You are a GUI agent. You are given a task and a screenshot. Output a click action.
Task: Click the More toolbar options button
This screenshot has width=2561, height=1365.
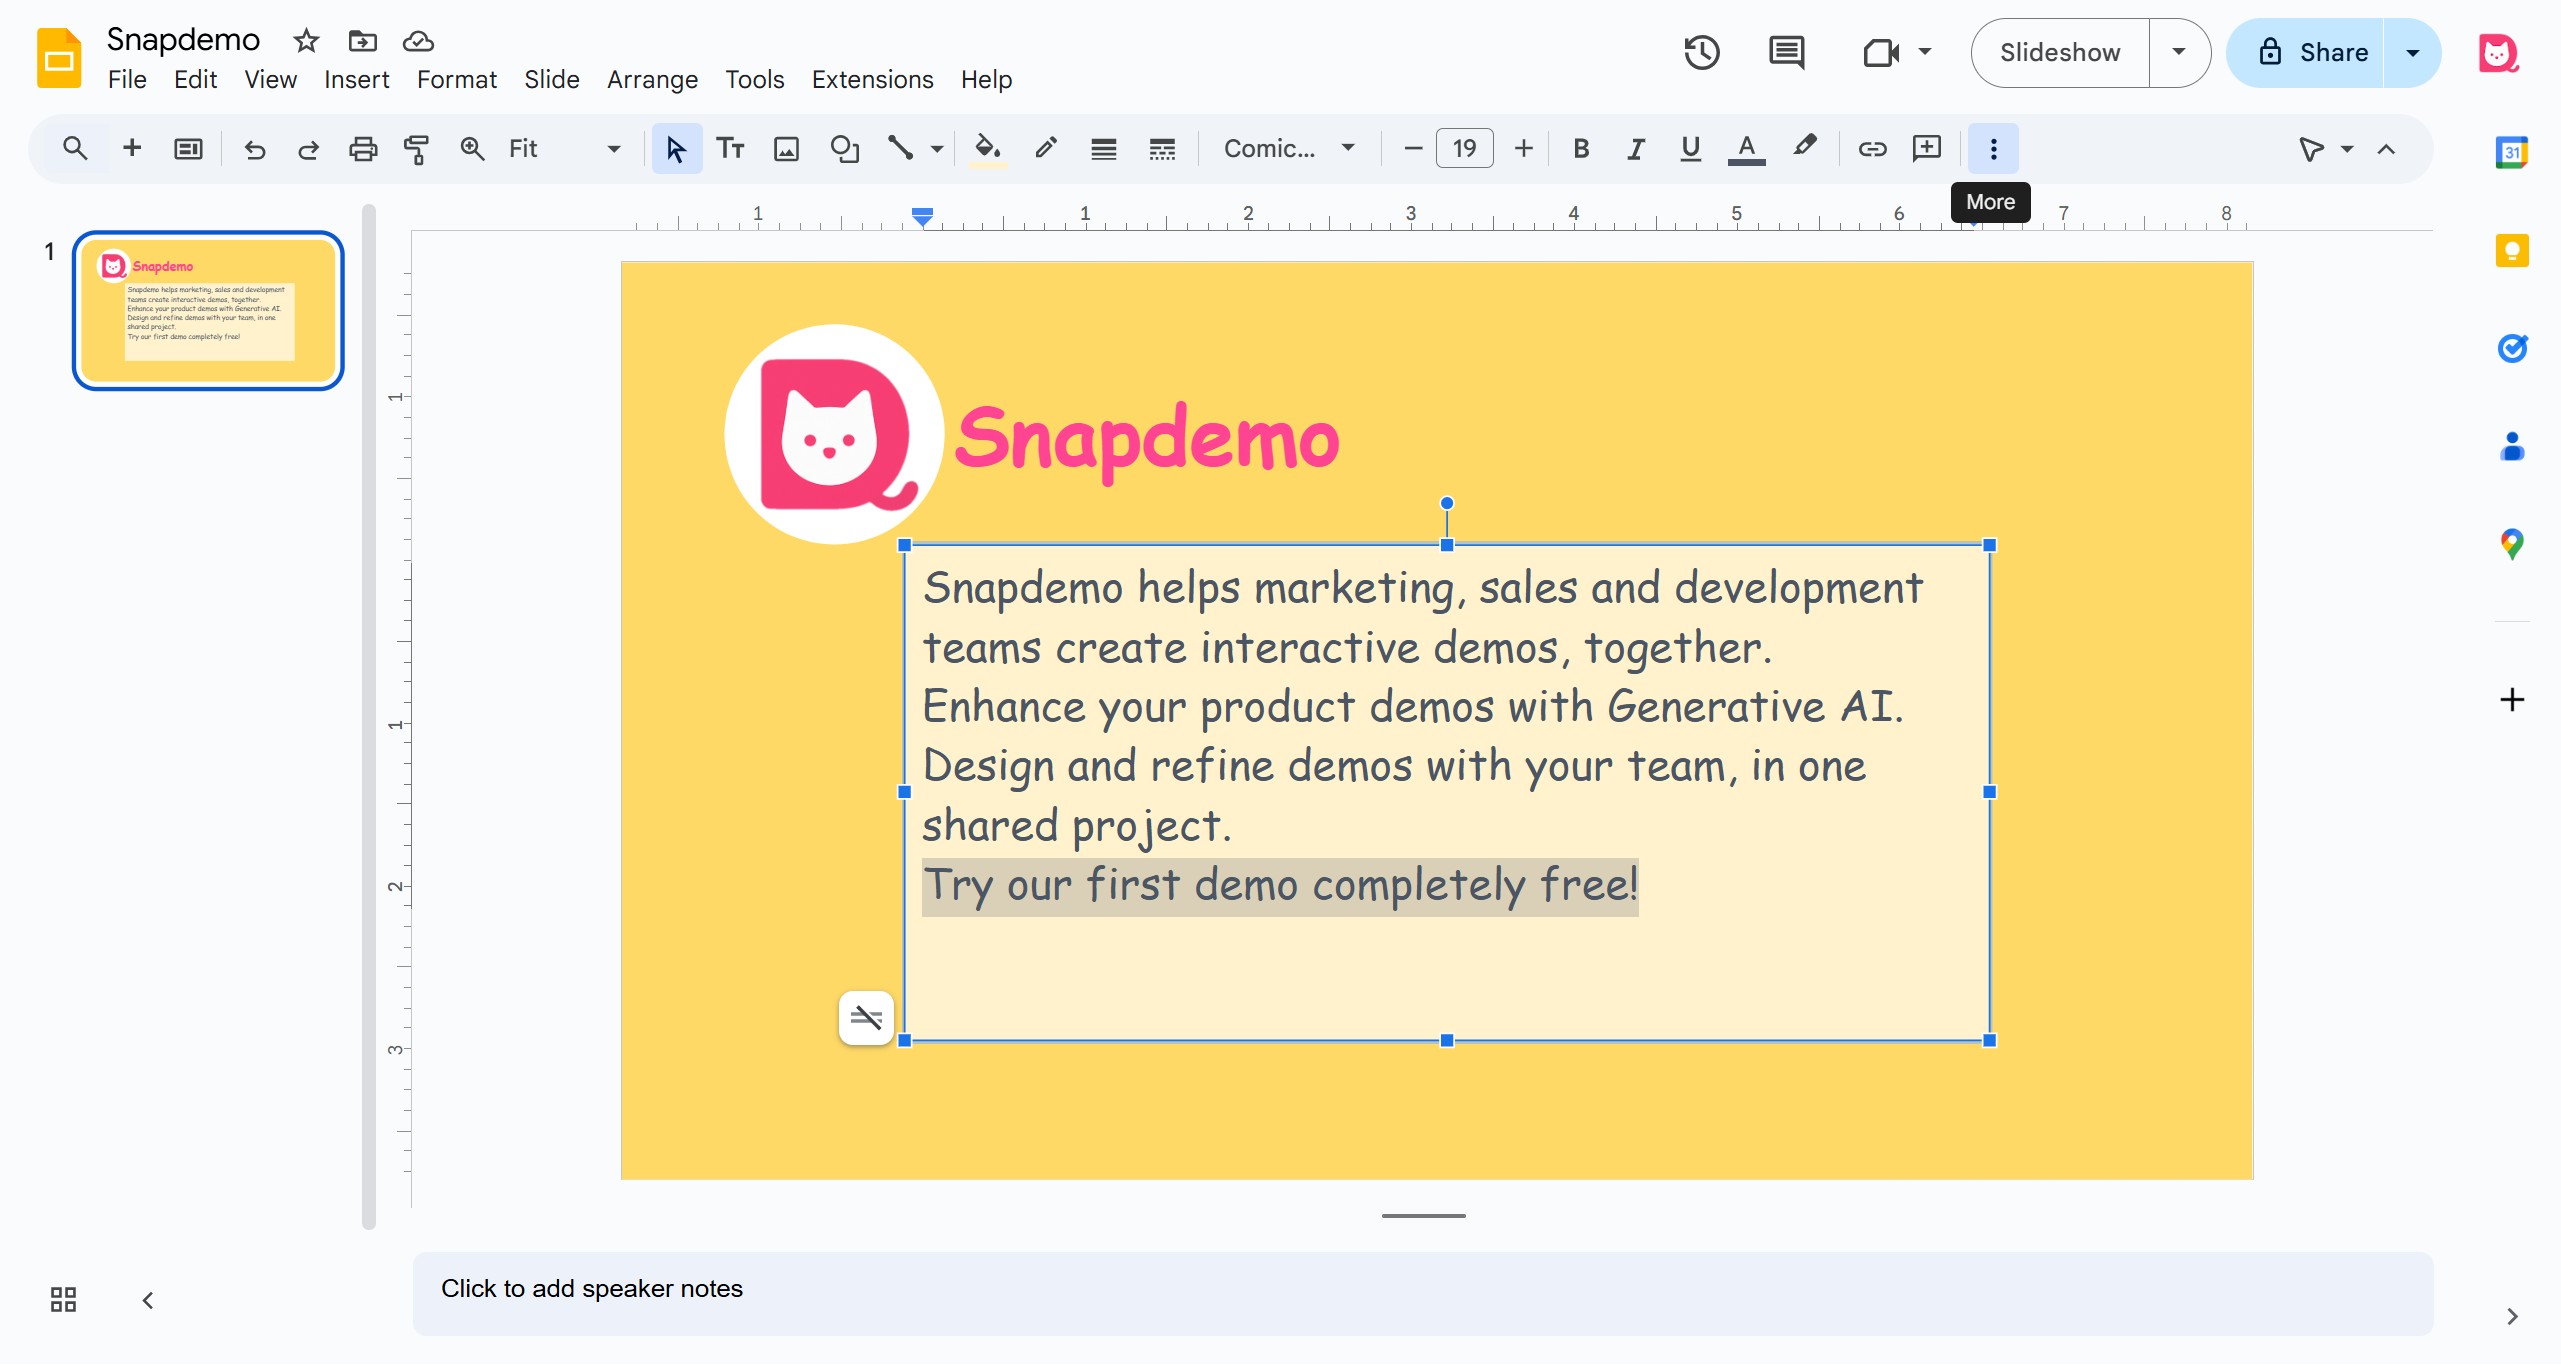[x=1993, y=149]
